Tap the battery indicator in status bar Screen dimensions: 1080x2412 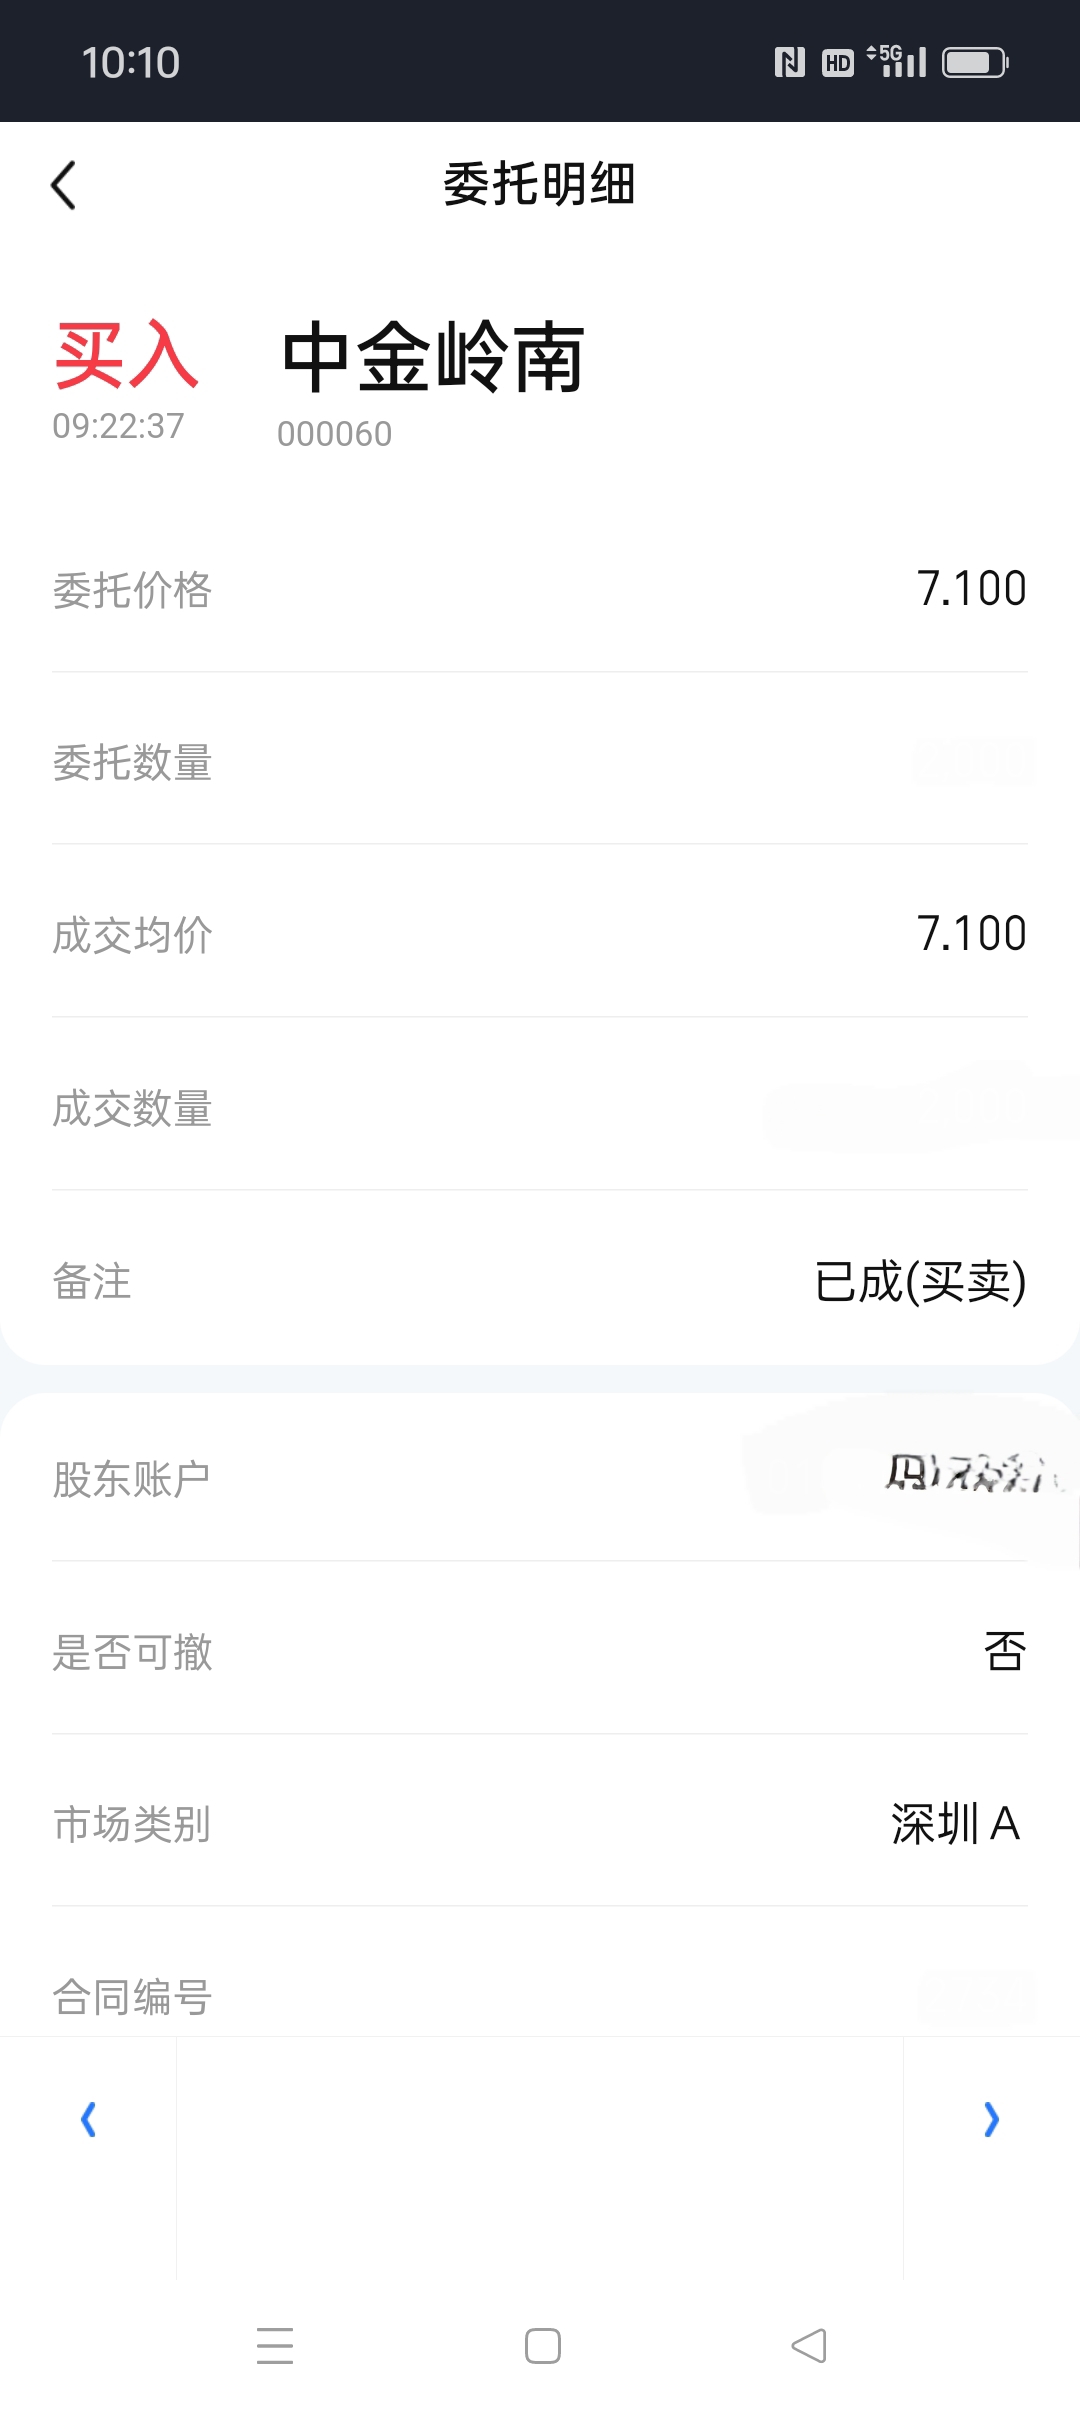tap(975, 63)
